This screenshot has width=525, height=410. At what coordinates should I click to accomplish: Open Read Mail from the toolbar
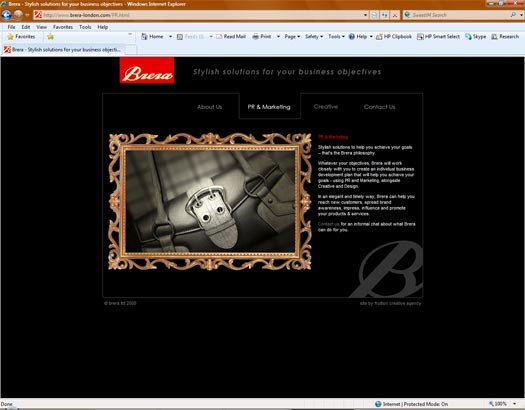231,36
